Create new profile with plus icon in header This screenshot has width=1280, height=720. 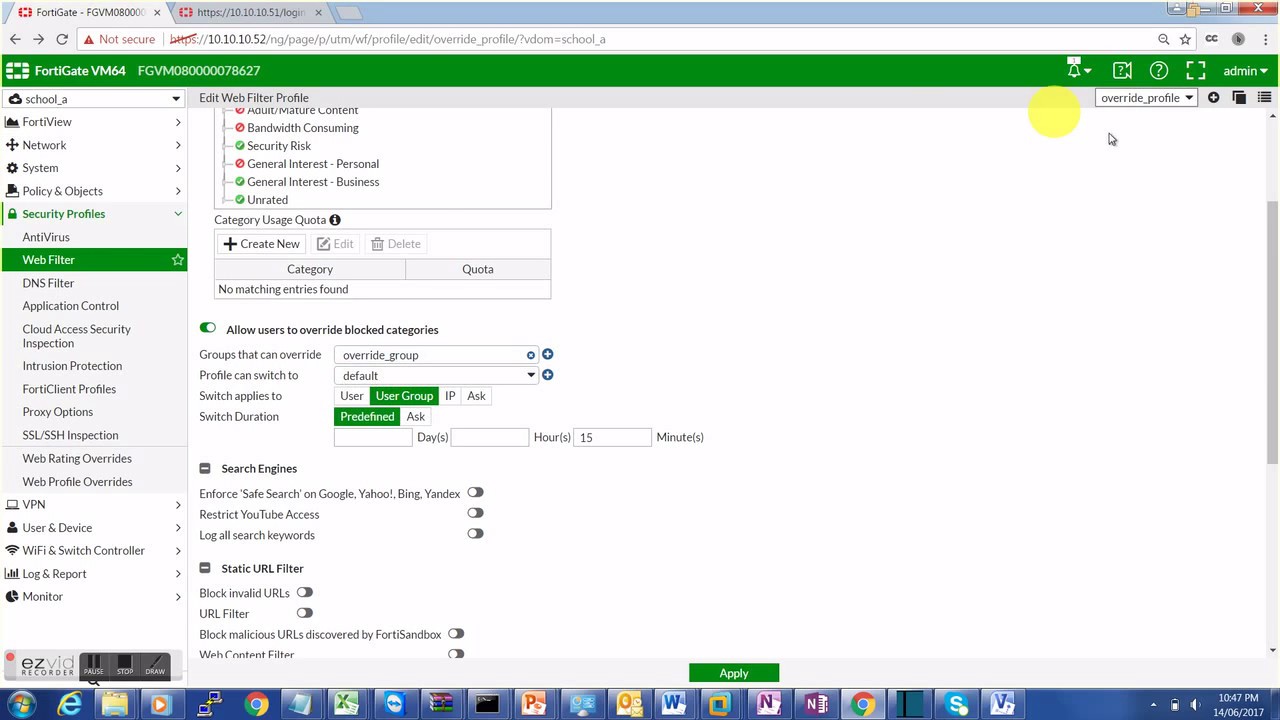coord(1213,98)
